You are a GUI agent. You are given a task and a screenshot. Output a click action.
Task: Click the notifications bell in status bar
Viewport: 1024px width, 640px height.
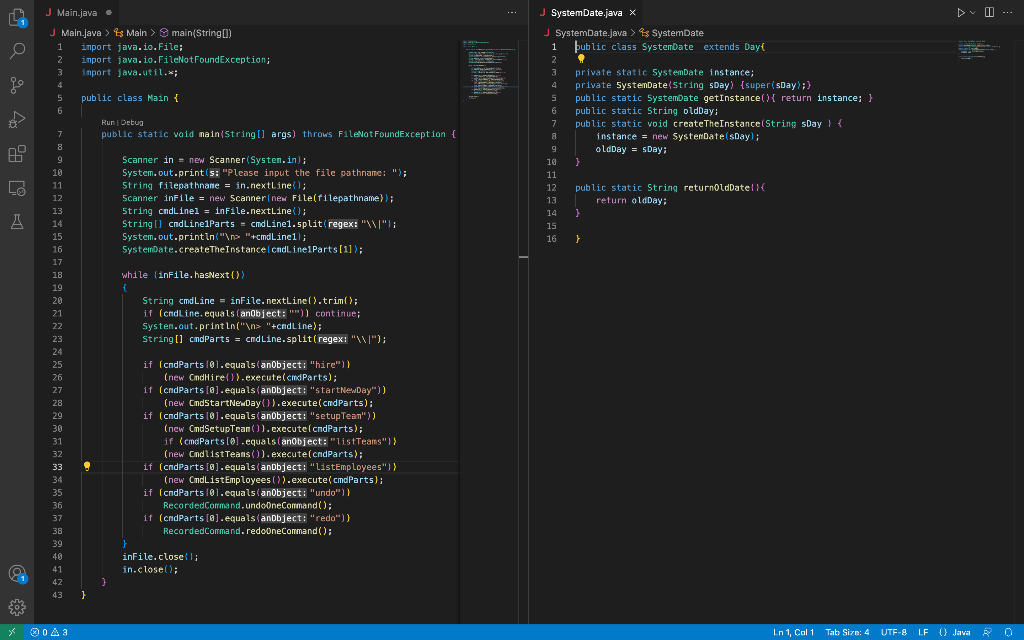tap(1008, 632)
